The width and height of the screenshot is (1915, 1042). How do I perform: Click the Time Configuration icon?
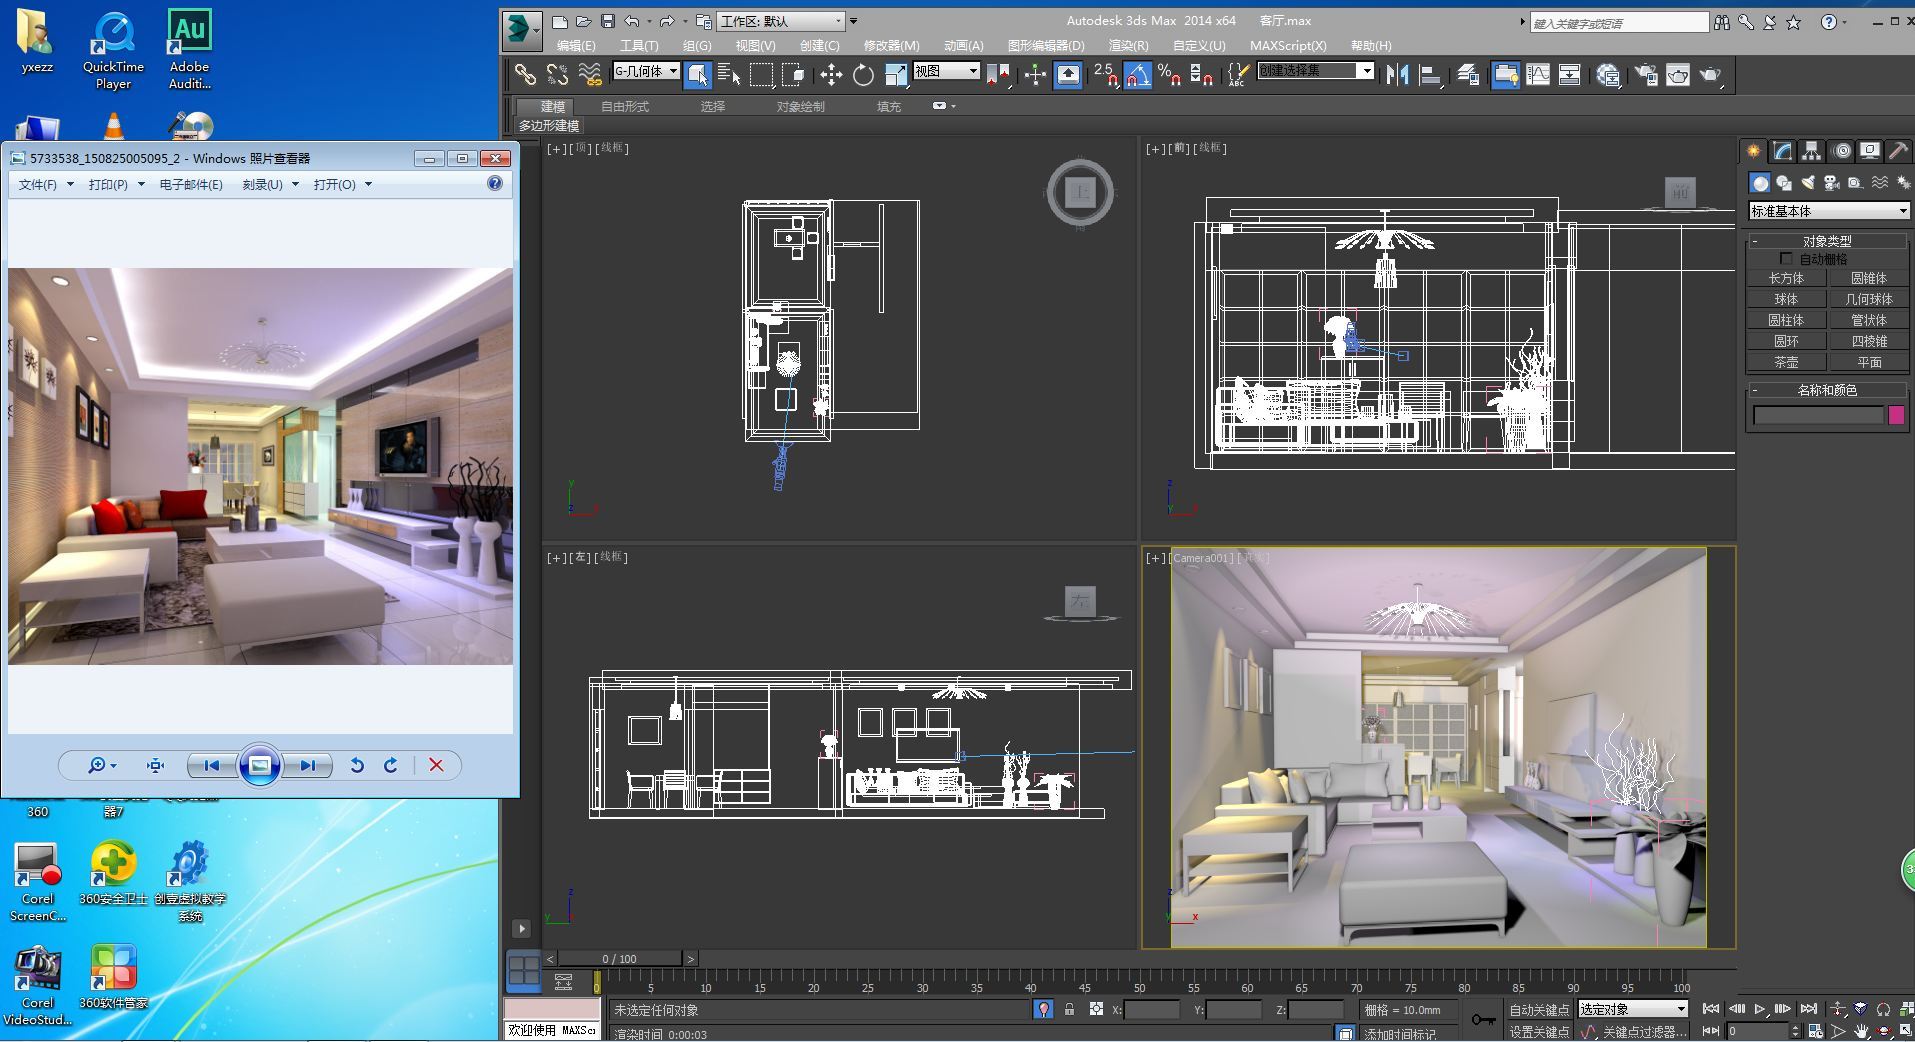coord(1815,1031)
